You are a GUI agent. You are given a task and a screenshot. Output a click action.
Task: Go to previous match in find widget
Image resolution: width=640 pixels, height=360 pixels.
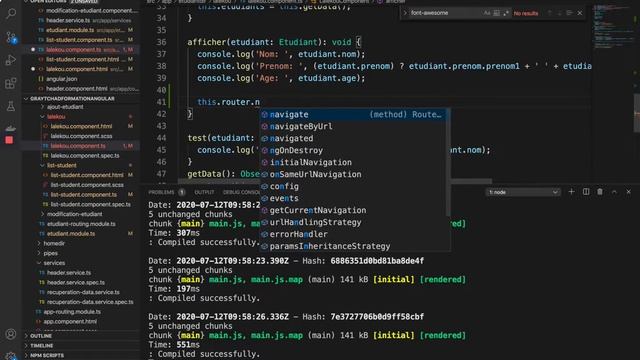550,13
